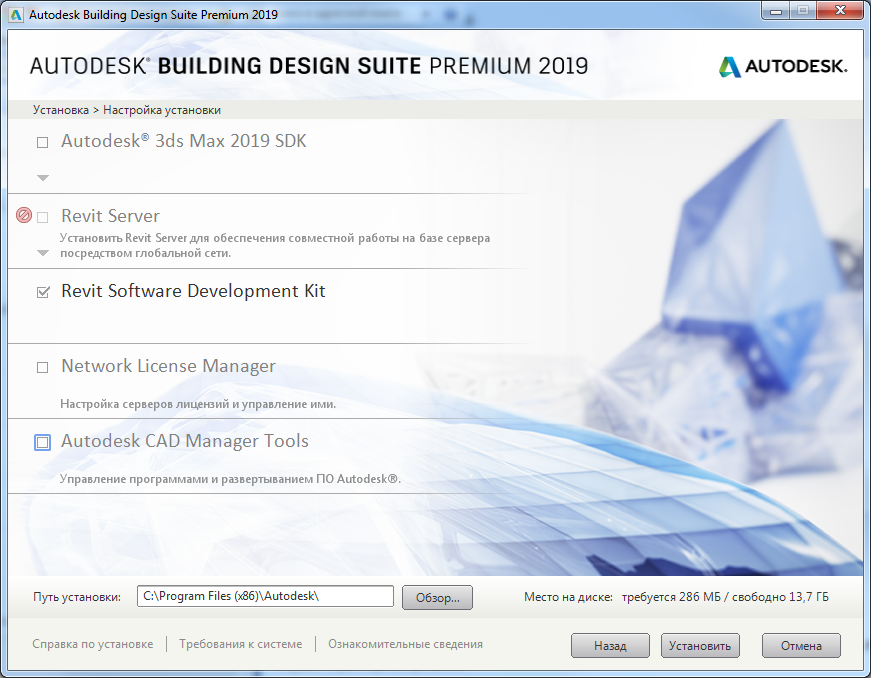Click the red prohibited icon beside Revit Server
The height and width of the screenshot is (678, 871).
point(24,215)
